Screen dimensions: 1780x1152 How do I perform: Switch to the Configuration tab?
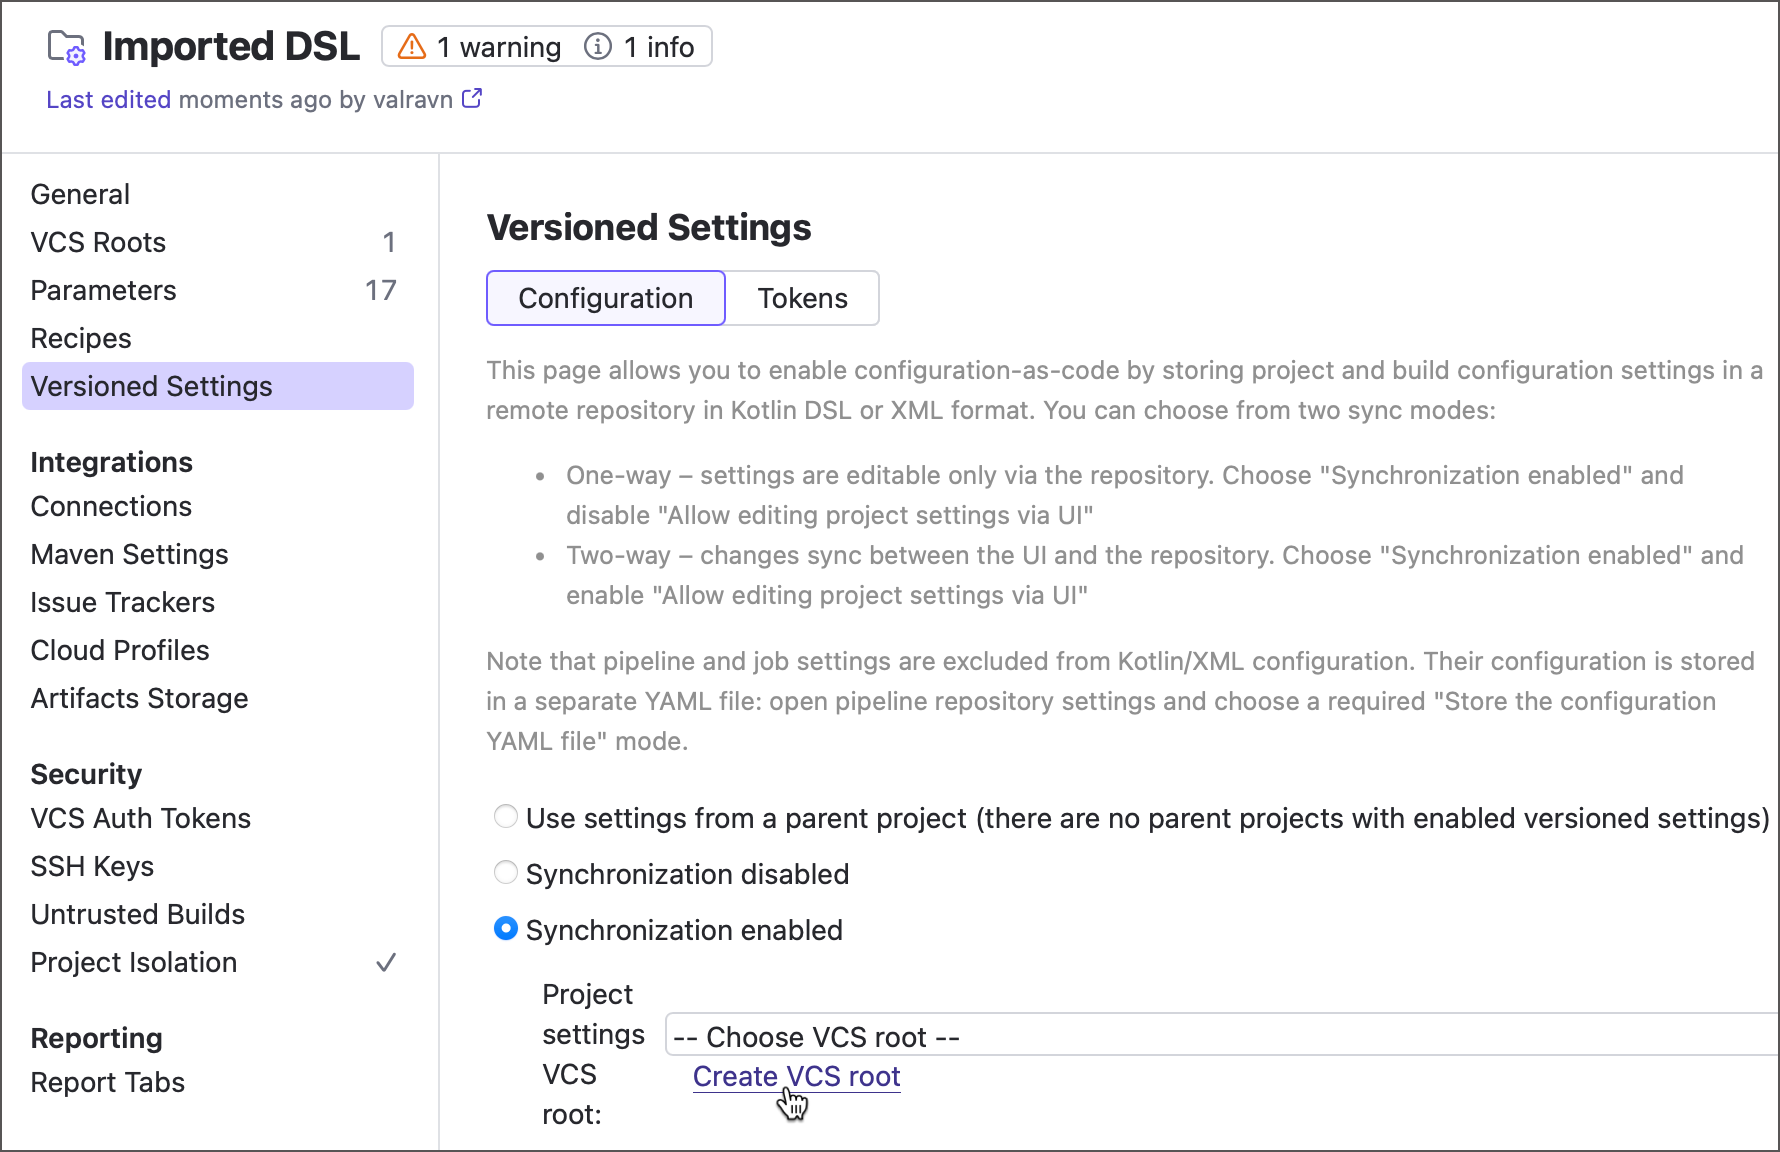[x=606, y=298]
